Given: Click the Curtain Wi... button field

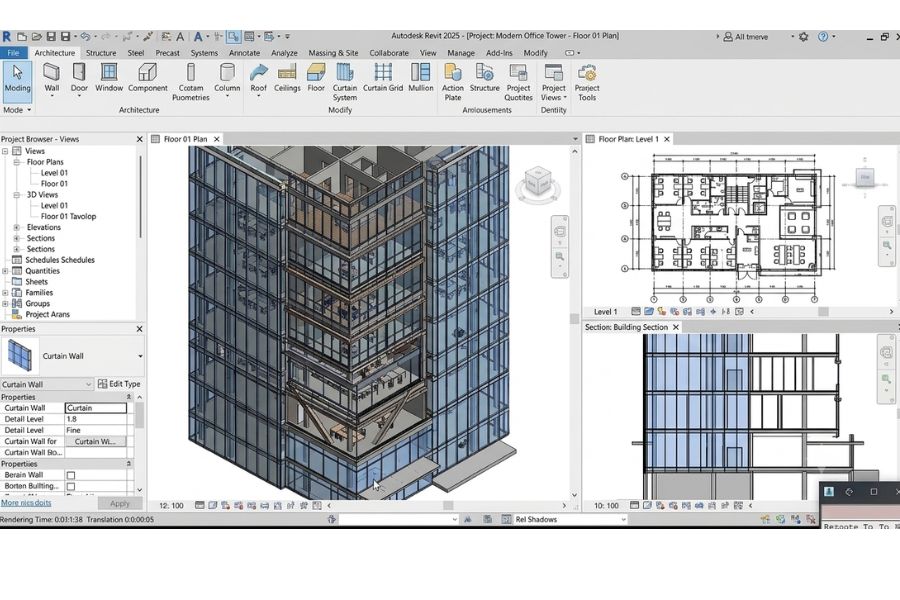Looking at the screenshot, I should tap(95, 442).
